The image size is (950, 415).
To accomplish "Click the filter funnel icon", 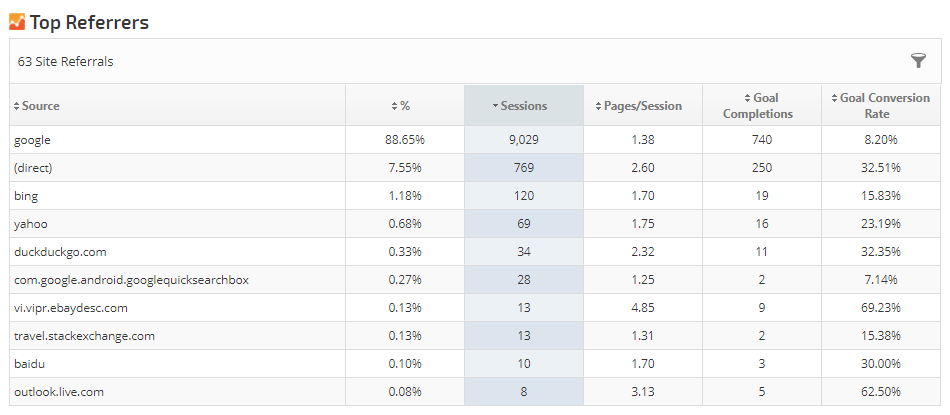I will coord(918,61).
